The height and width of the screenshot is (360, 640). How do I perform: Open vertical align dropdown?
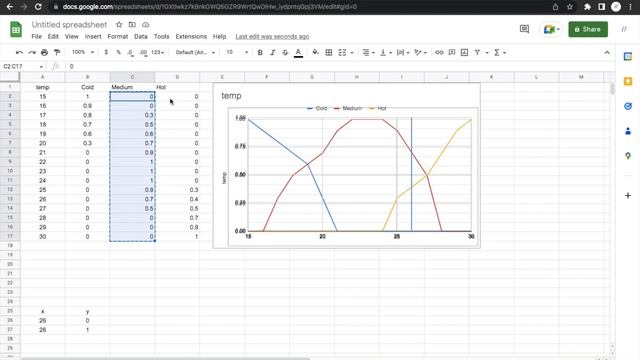(385, 52)
